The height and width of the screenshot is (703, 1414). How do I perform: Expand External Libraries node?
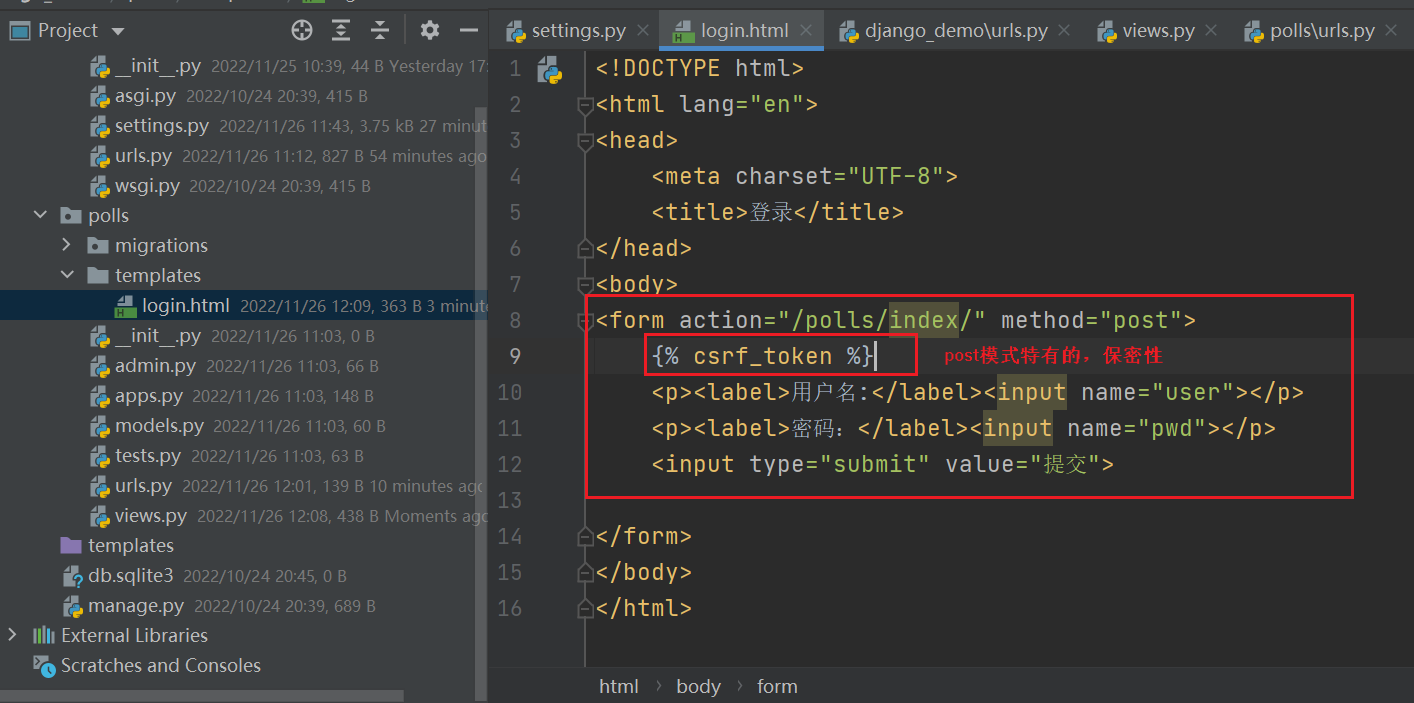pyautogui.click(x=12, y=635)
